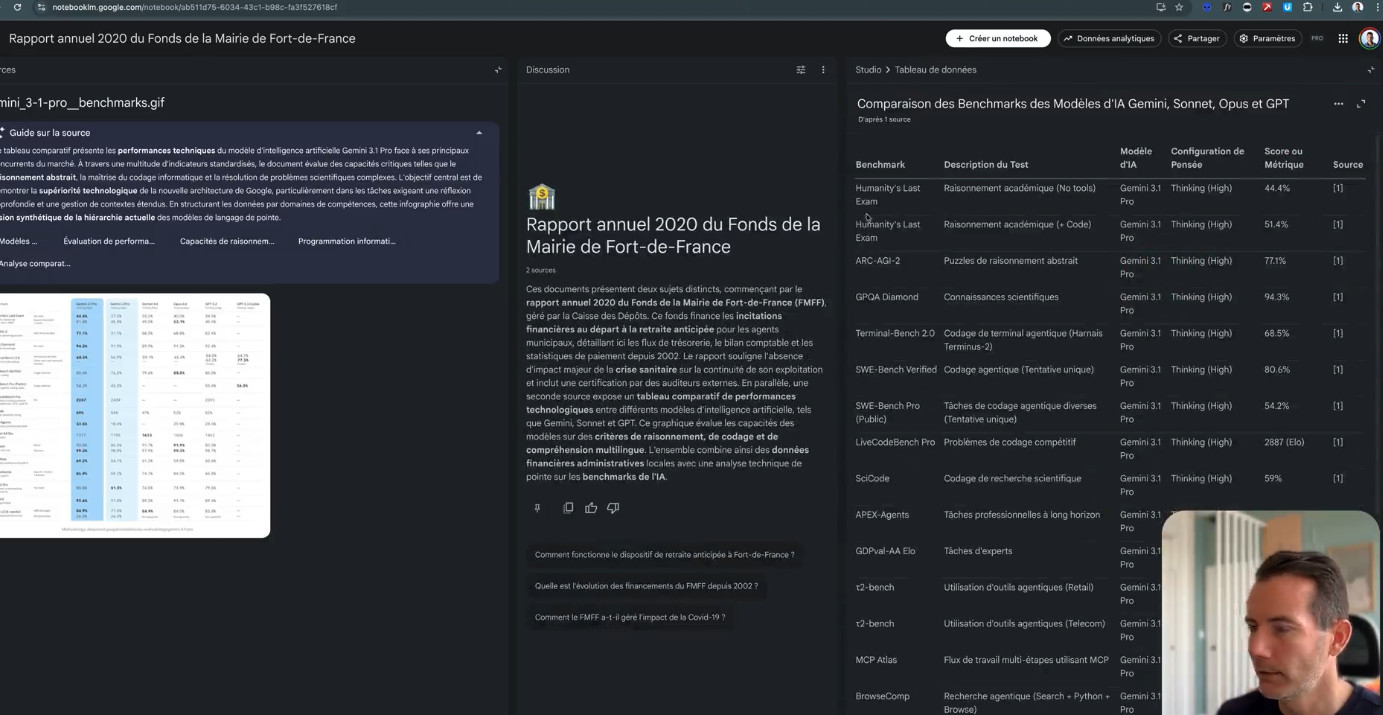Screen dimensions: 1383x715
Task: Click the Partager button
Action: pyautogui.click(x=1197, y=39)
